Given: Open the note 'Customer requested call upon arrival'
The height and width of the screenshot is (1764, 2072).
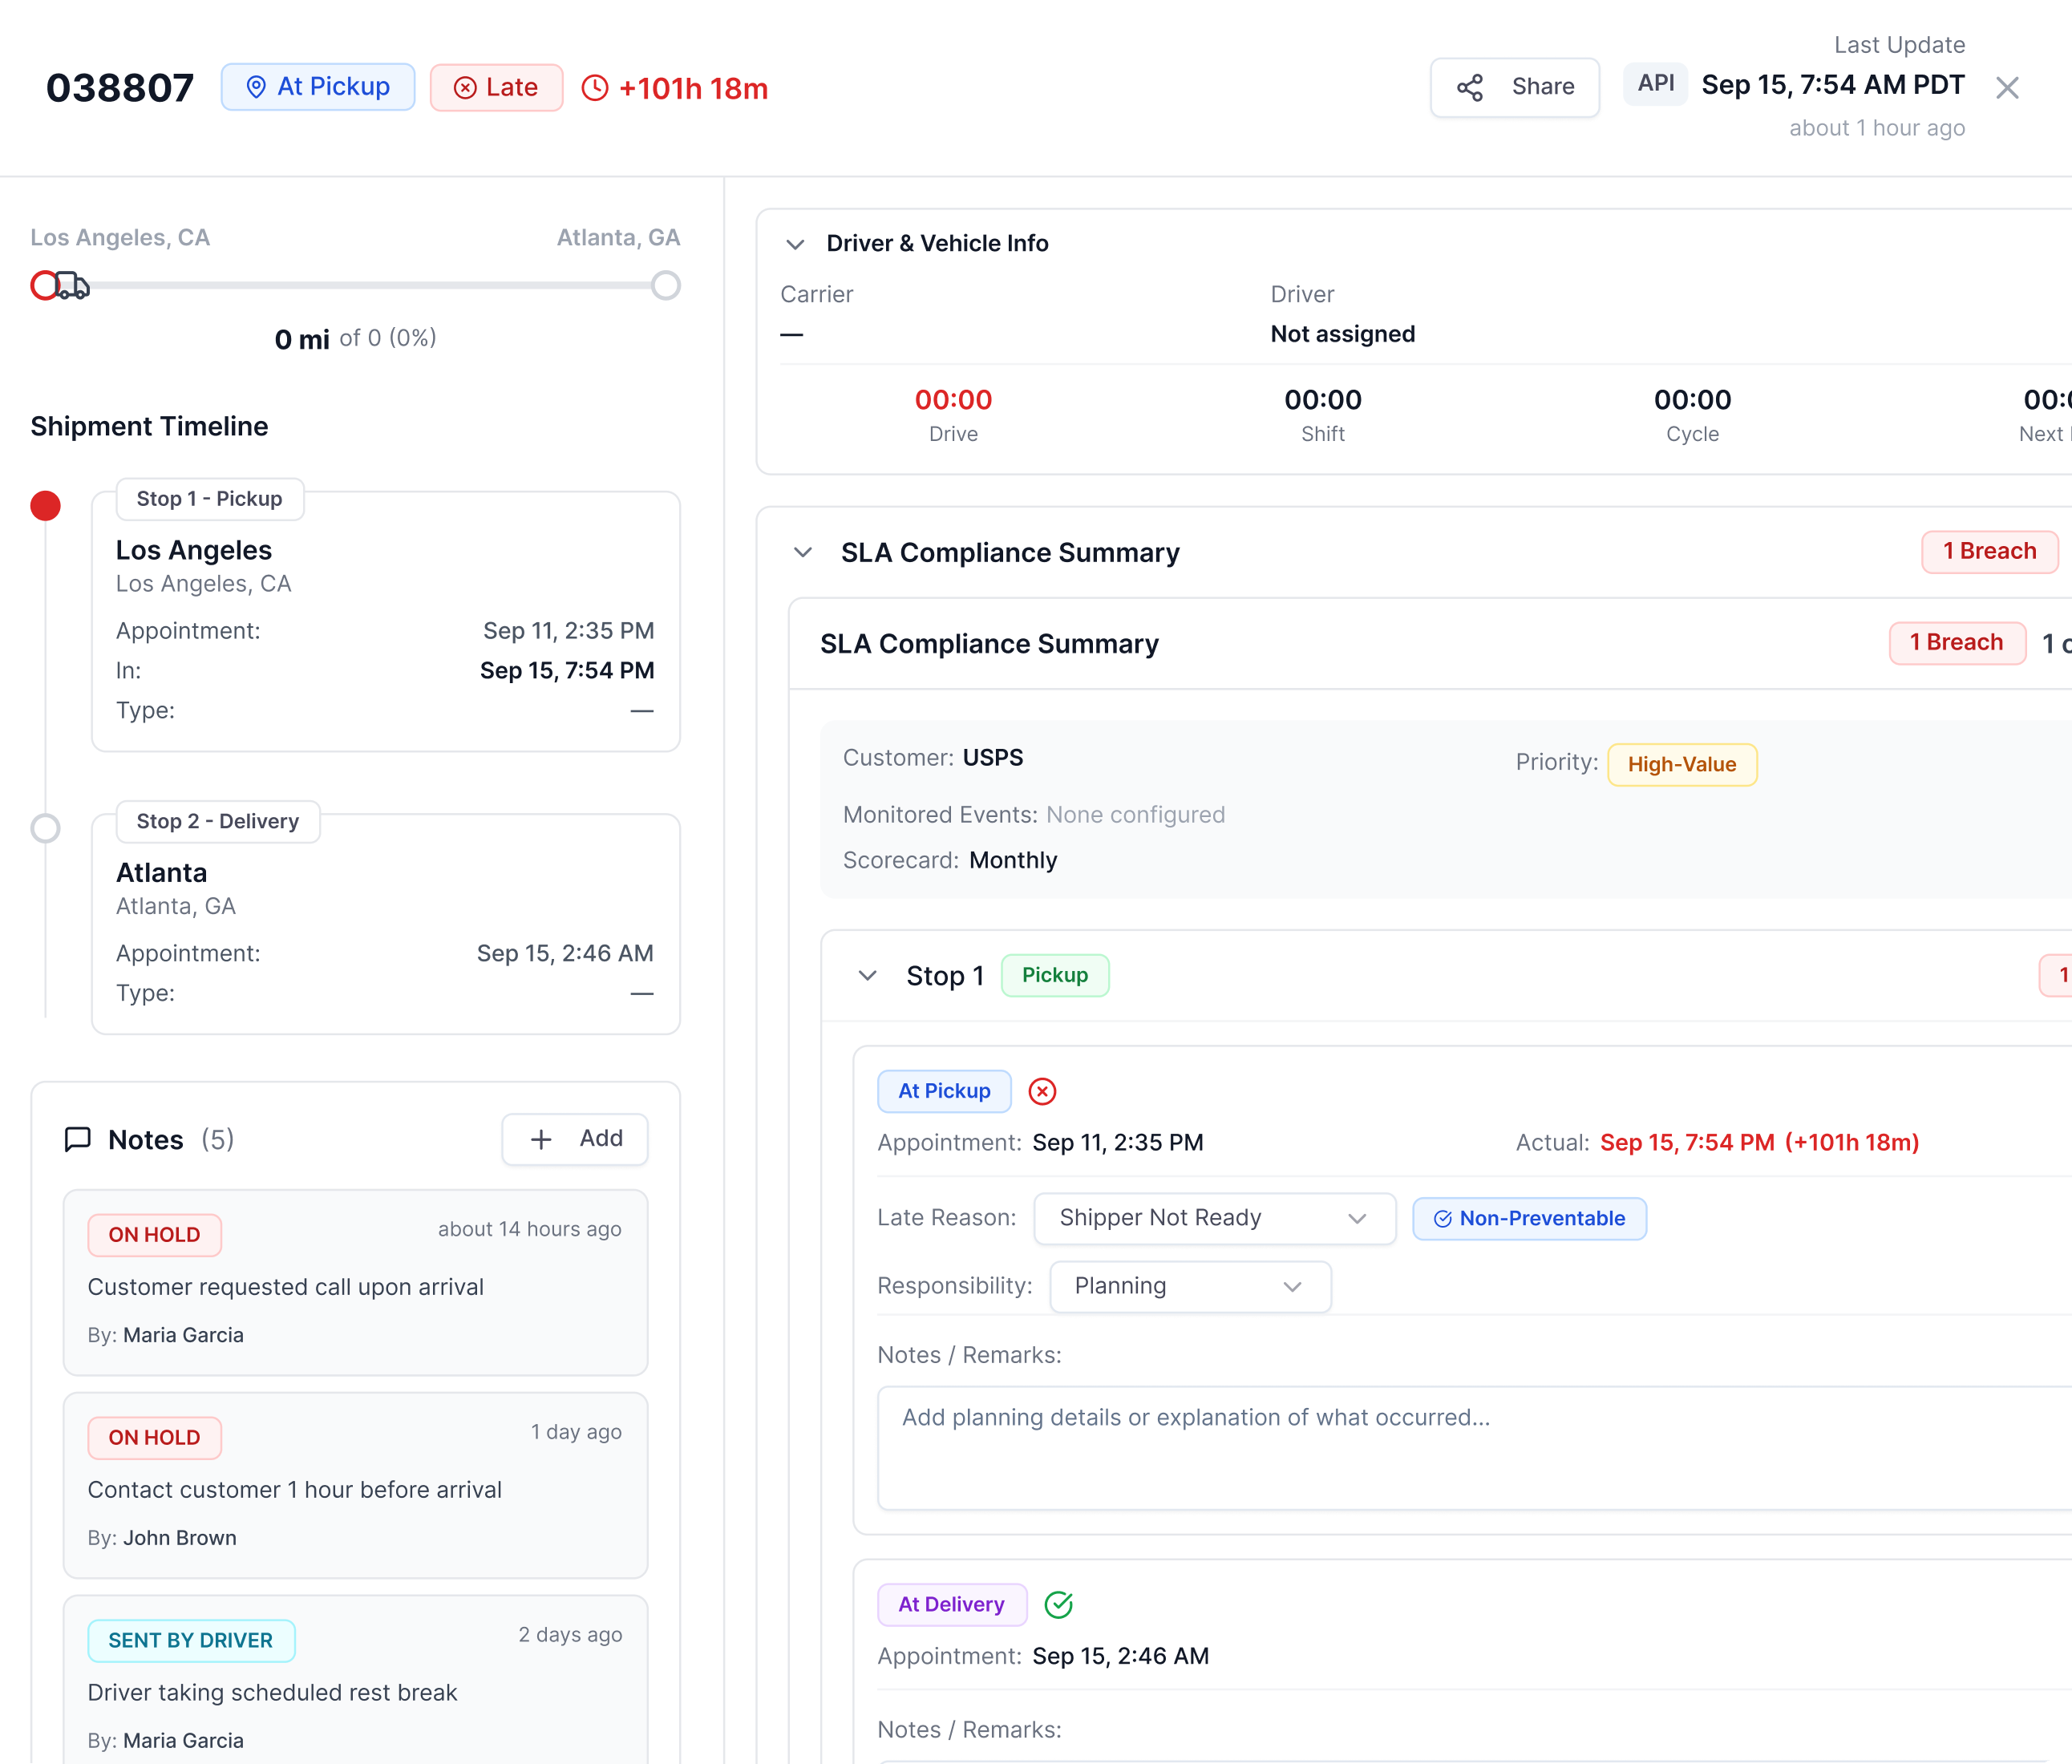Looking at the screenshot, I should (355, 1283).
